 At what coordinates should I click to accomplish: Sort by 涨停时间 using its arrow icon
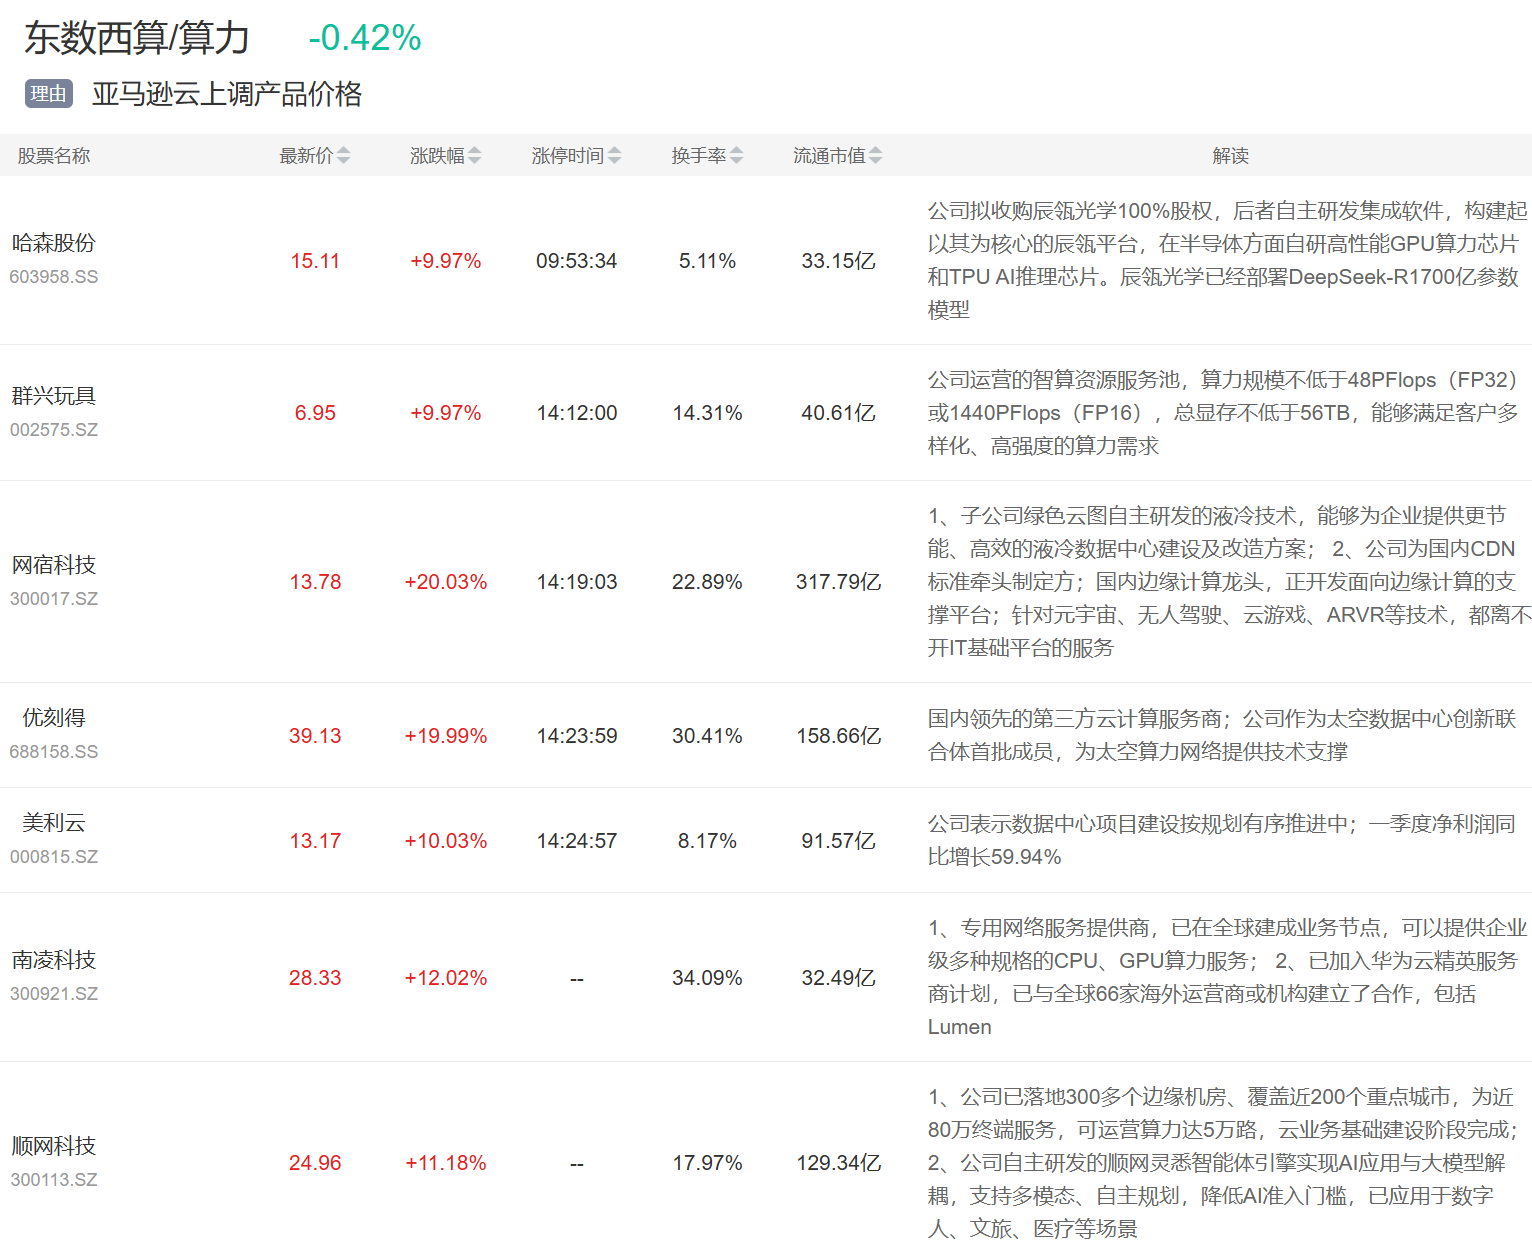click(614, 156)
